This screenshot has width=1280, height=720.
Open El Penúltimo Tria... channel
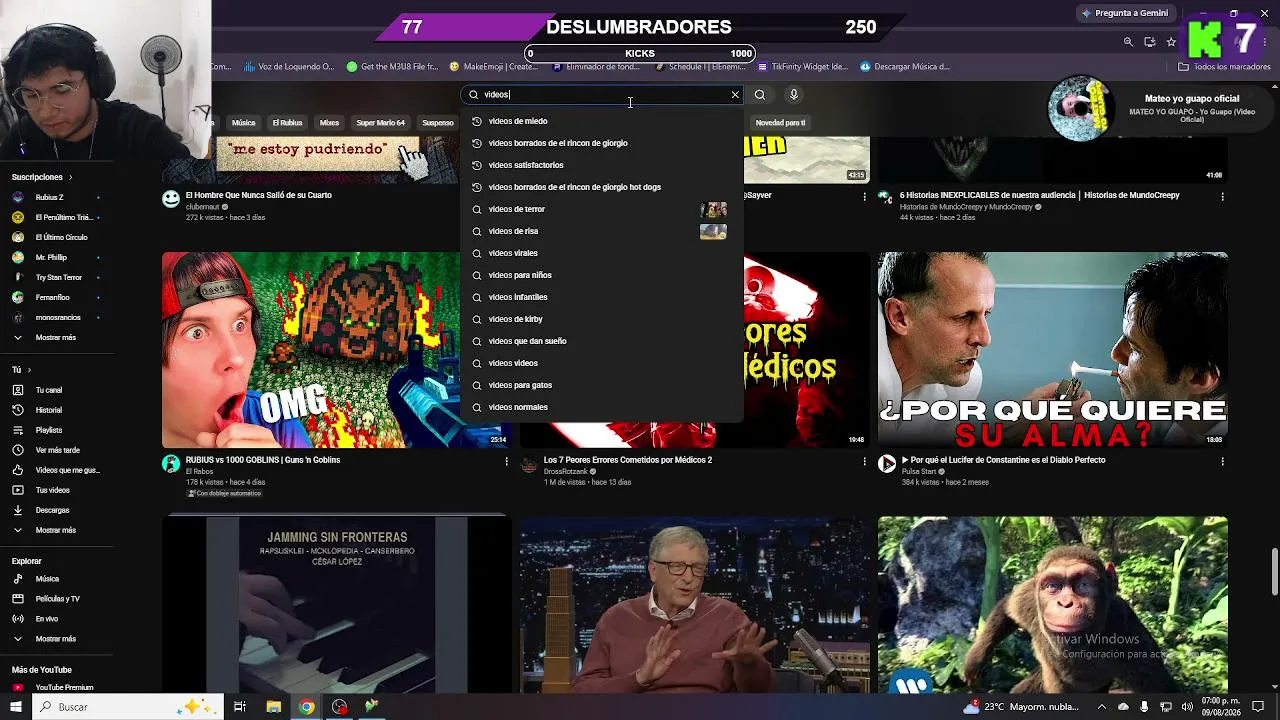64,217
